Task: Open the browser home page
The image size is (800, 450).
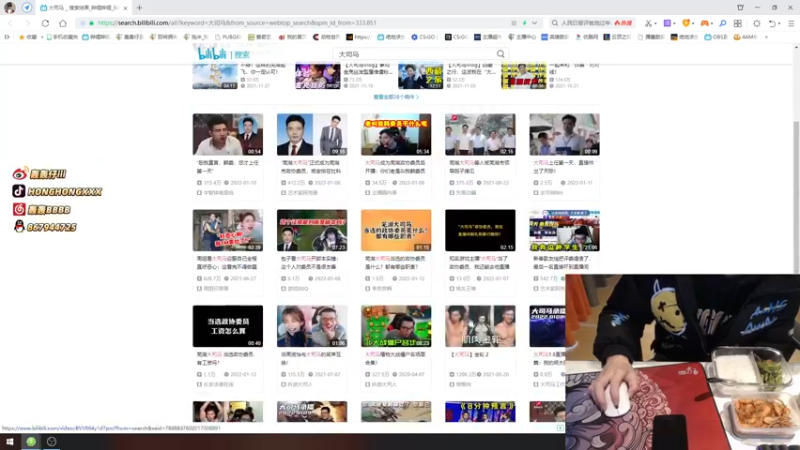Action: pos(63,23)
